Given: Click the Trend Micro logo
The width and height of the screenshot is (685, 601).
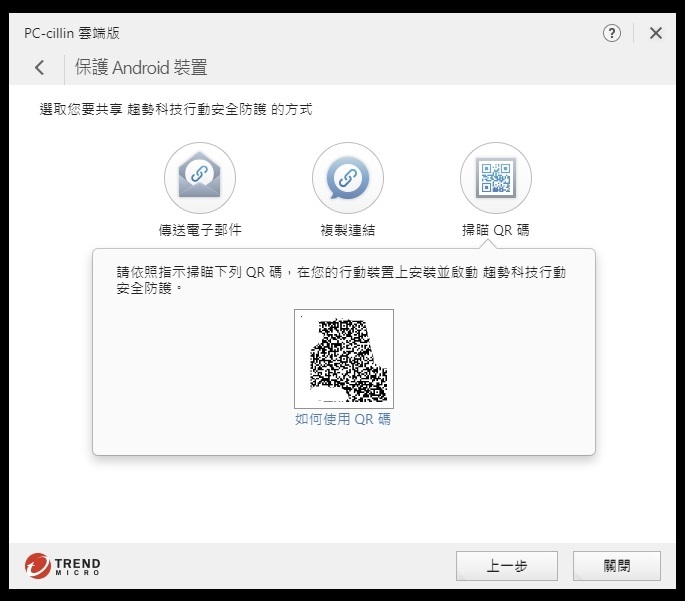Looking at the screenshot, I should (62, 566).
